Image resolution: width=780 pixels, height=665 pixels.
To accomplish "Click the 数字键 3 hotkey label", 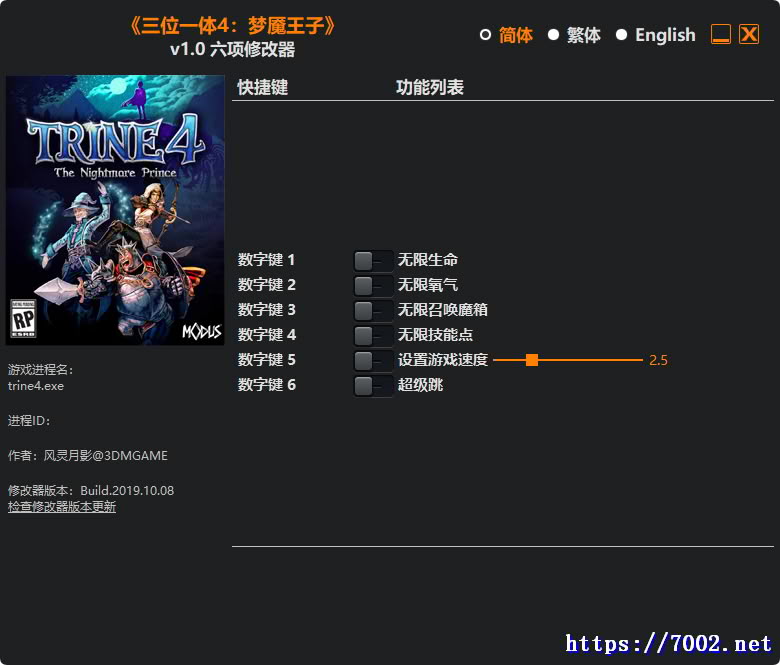I will (266, 309).
